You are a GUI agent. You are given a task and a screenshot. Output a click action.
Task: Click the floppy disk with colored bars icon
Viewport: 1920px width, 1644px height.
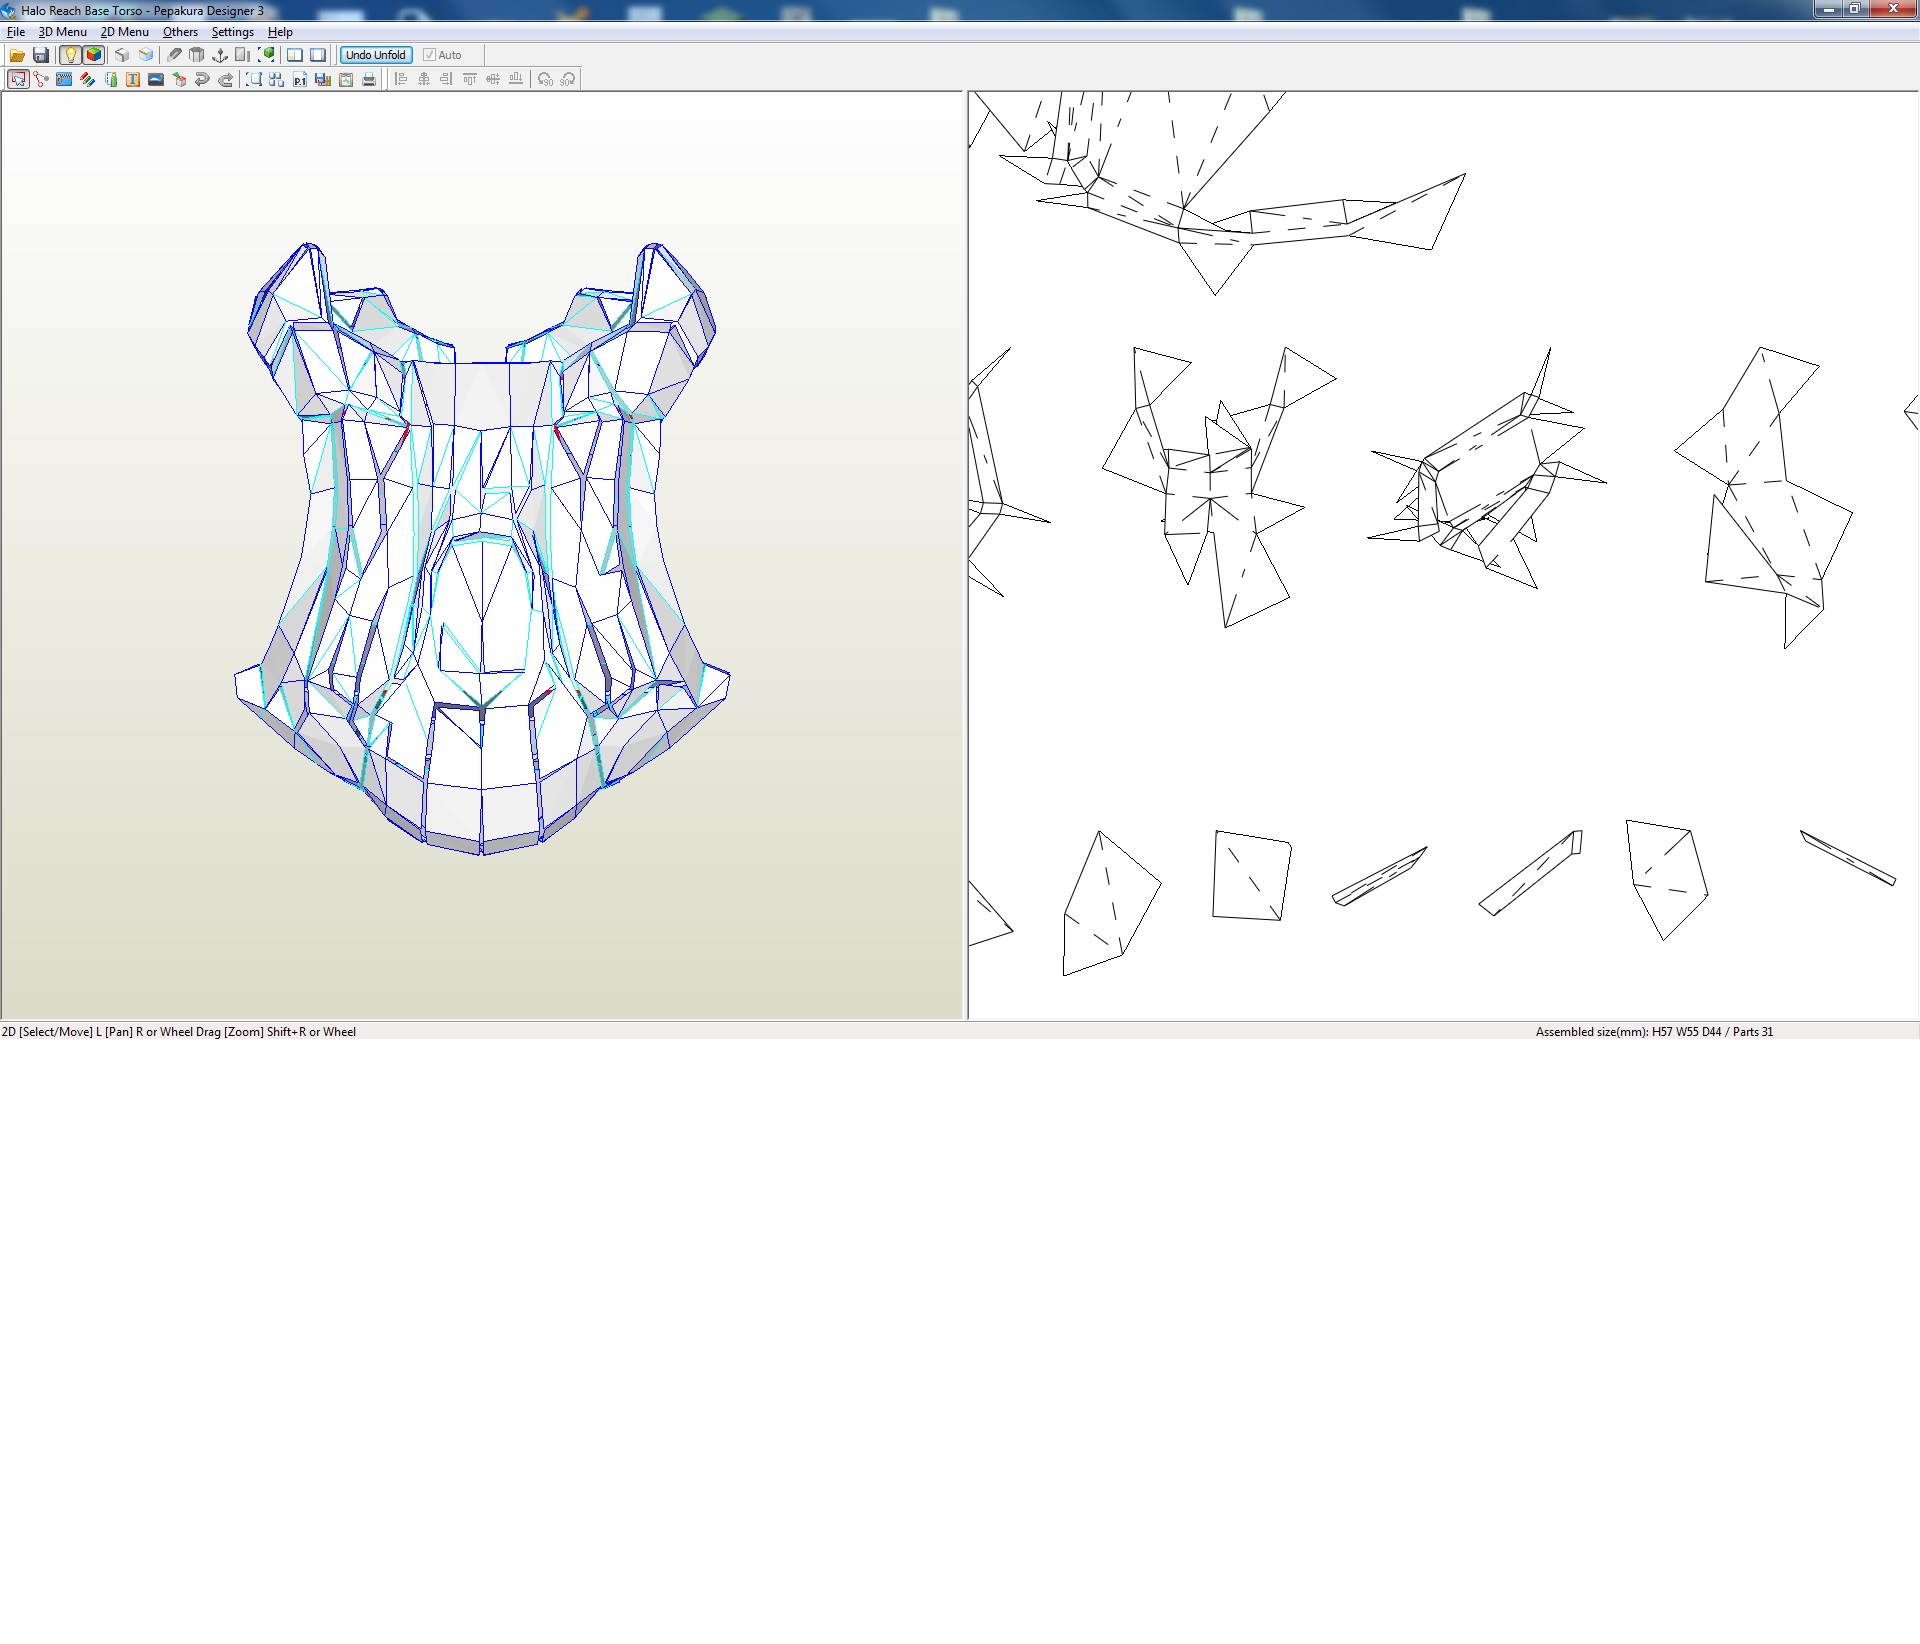[323, 79]
